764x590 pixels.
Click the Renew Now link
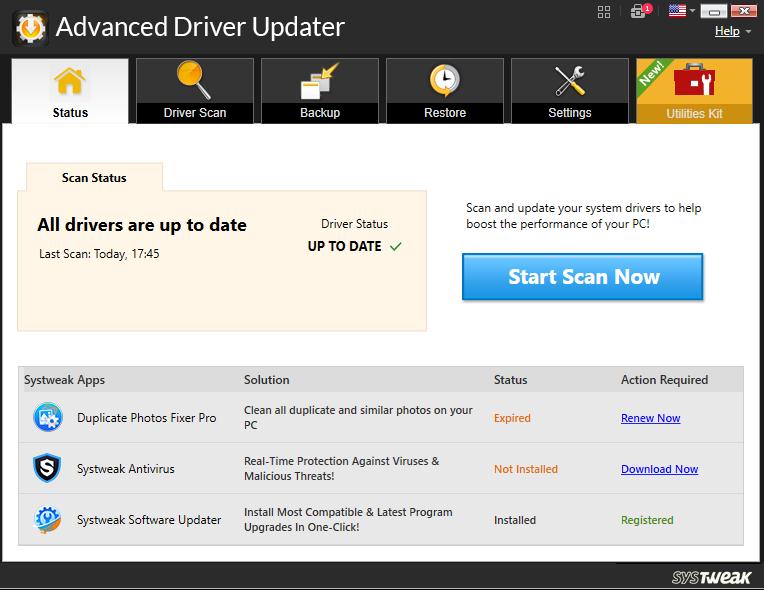coord(650,418)
